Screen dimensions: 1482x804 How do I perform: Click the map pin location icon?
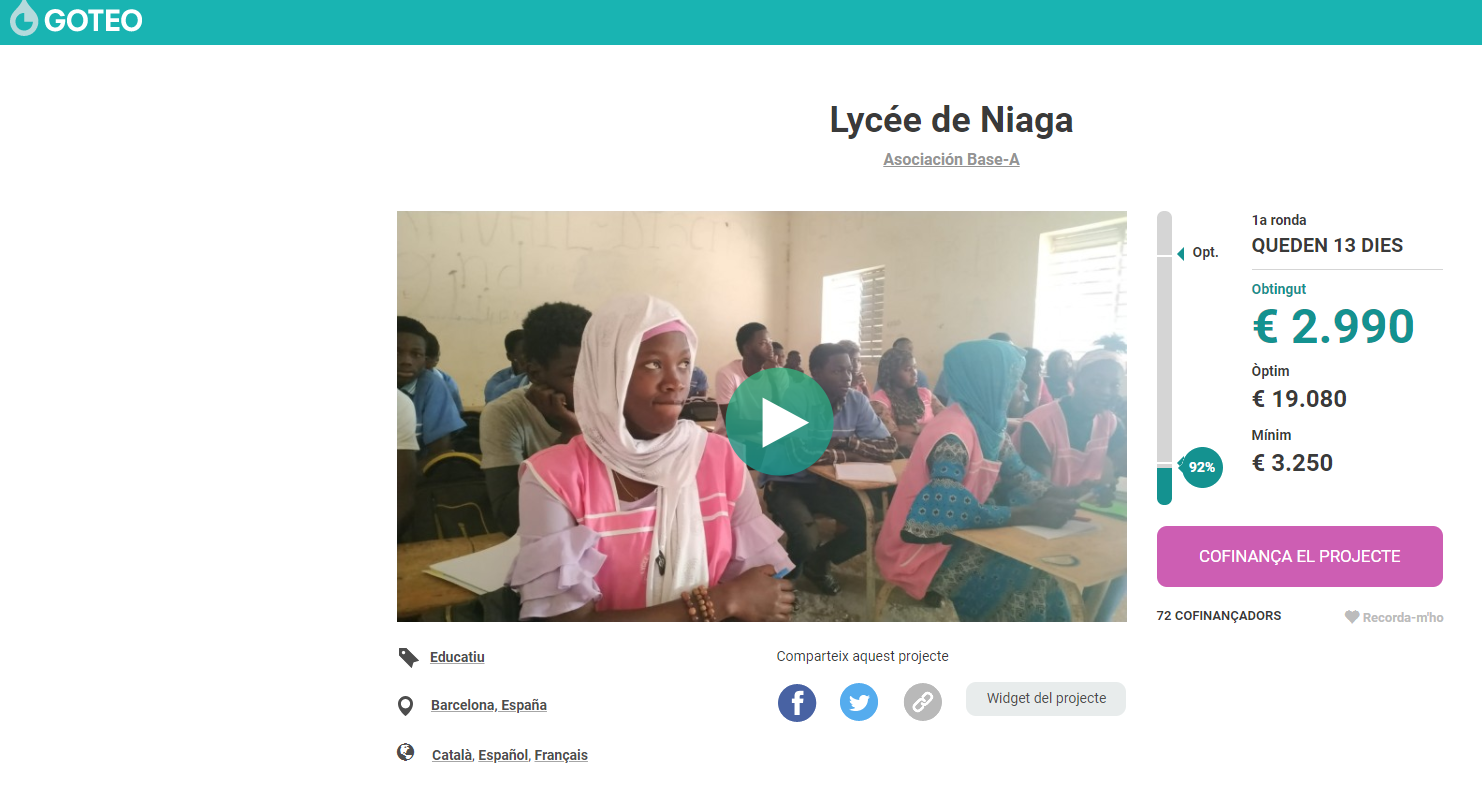405,706
